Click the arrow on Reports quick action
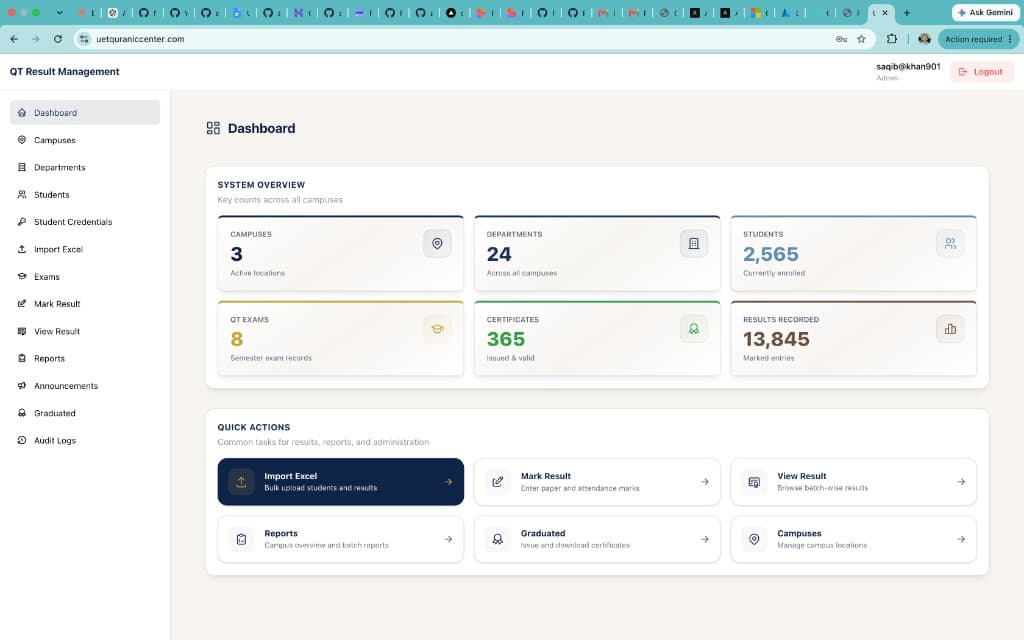The height and width of the screenshot is (640, 1024). pos(448,539)
